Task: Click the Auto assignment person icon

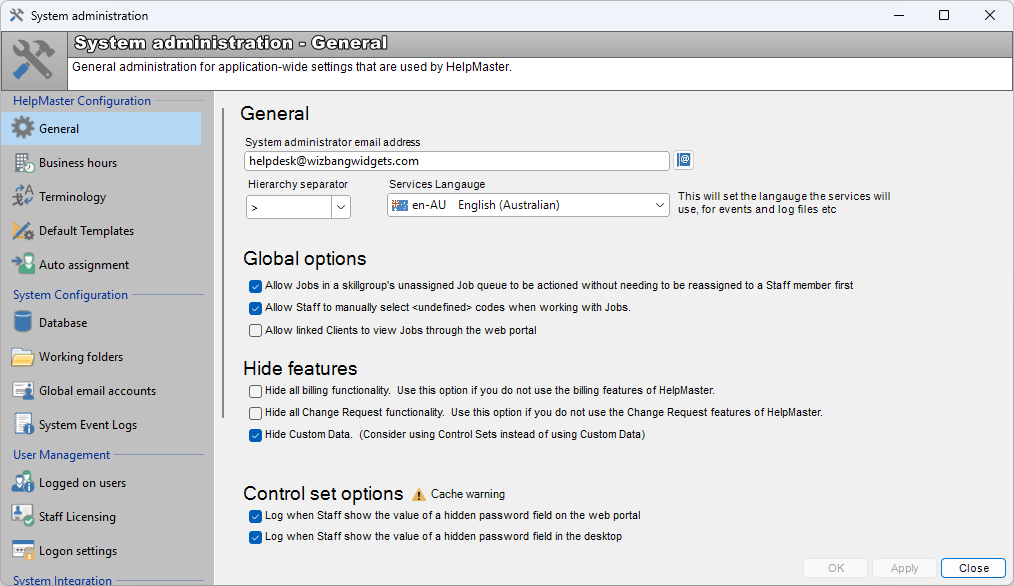Action: [x=23, y=264]
